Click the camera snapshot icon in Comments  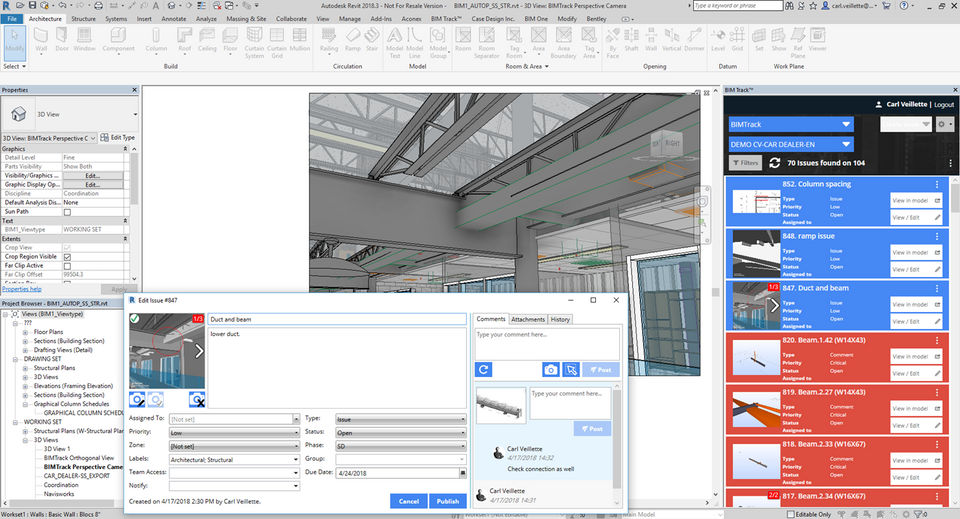point(550,370)
